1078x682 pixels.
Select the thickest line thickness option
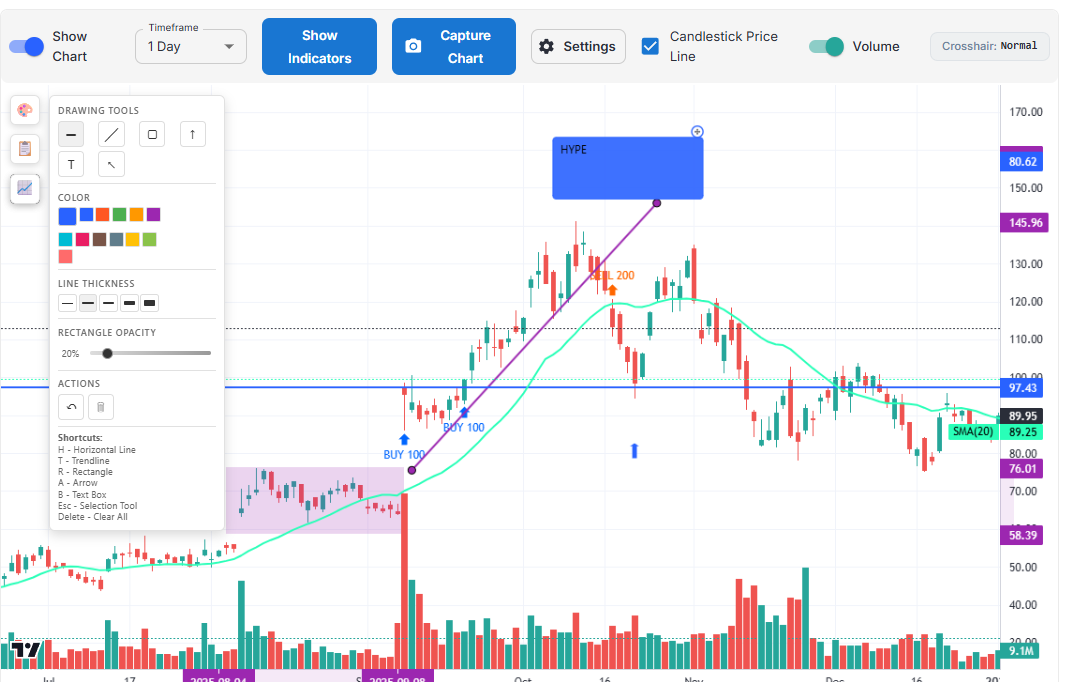[150, 303]
